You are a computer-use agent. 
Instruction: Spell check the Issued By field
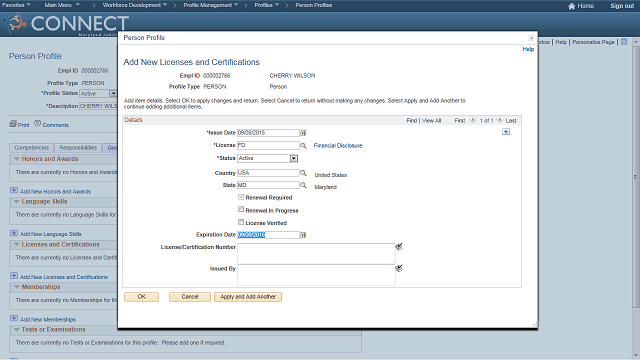tap(399, 268)
